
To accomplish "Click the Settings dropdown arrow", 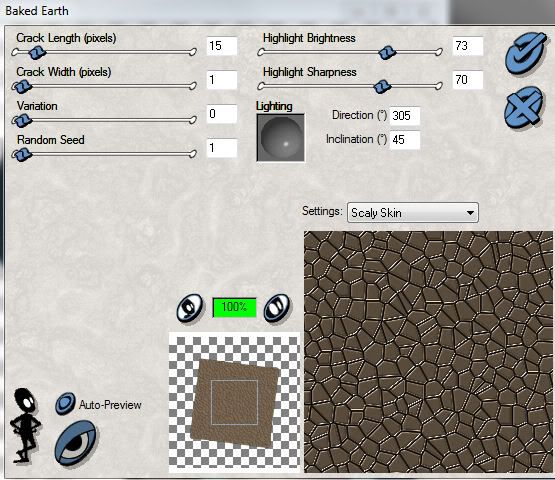I will coord(470,213).
